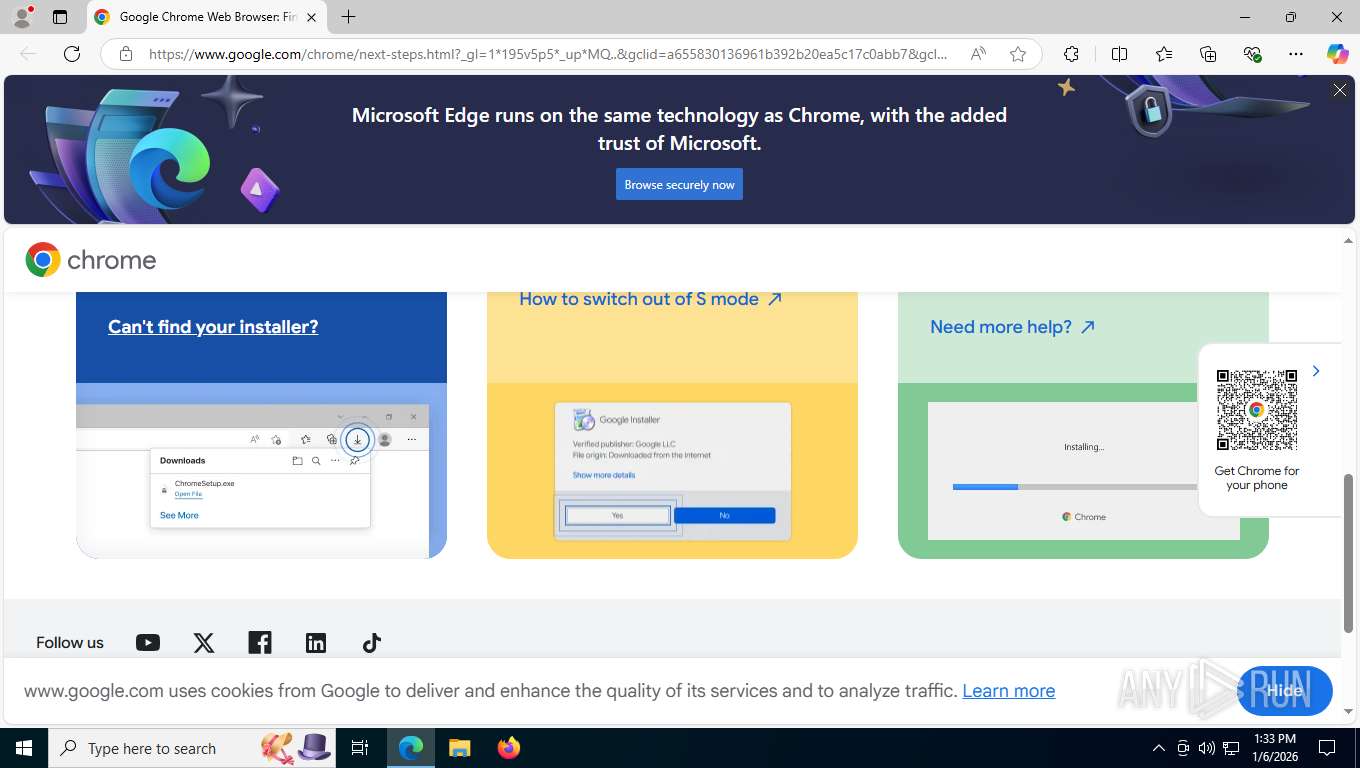Screen dimensions: 1360x768
Task: Open the Copilot icon
Action: (x=1337, y=54)
